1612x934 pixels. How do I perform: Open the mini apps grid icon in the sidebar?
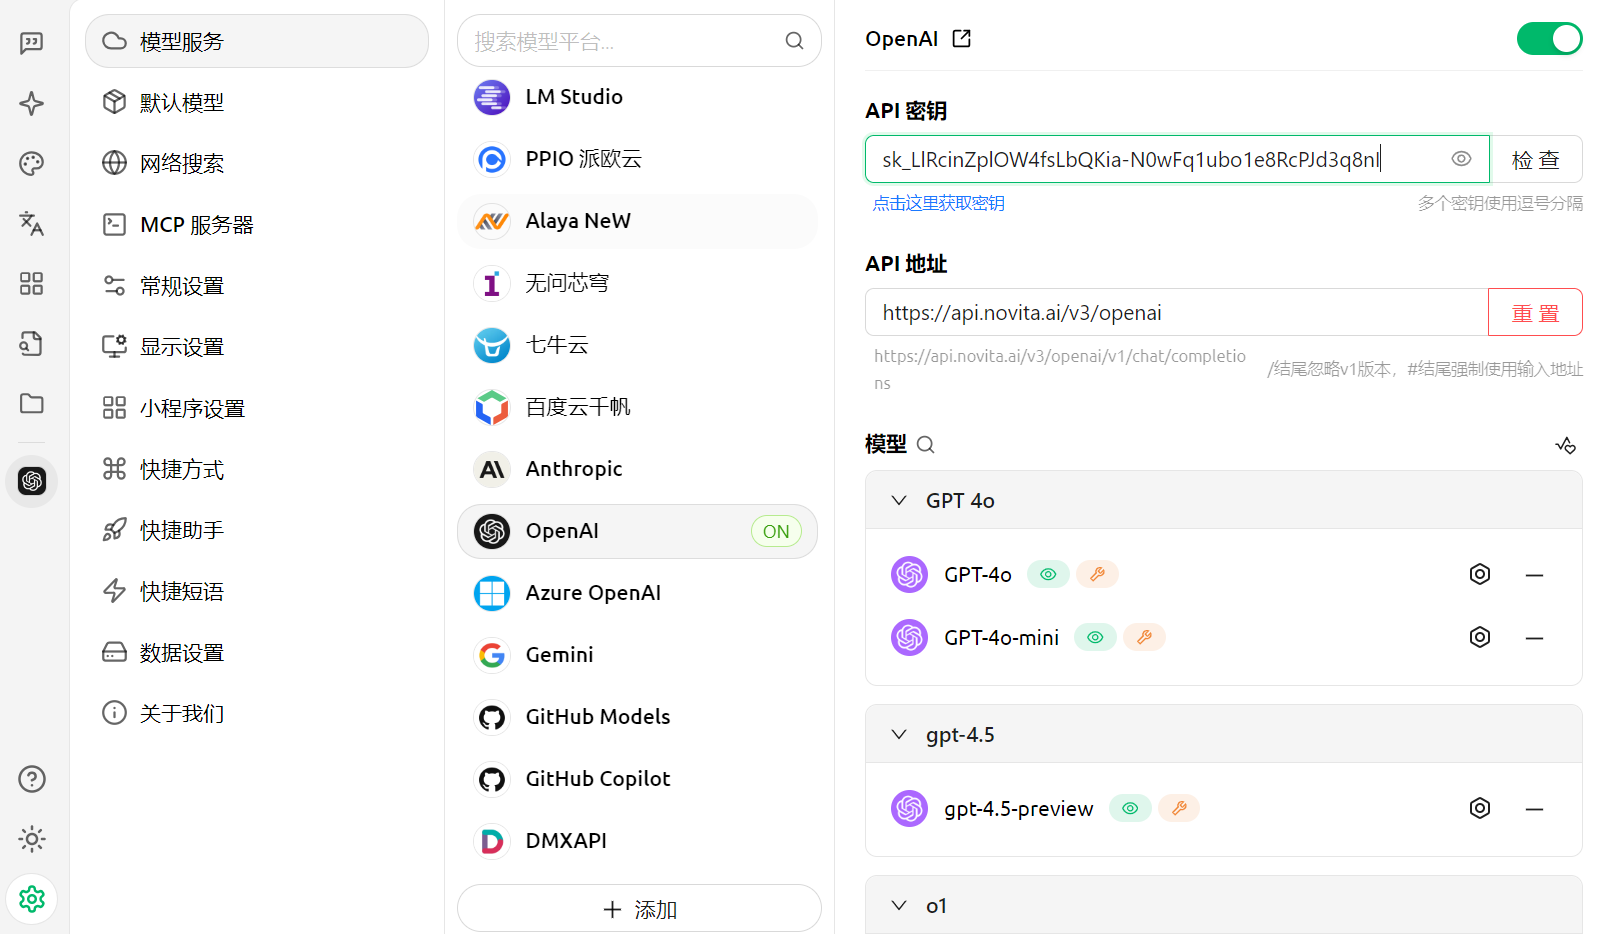click(x=32, y=283)
